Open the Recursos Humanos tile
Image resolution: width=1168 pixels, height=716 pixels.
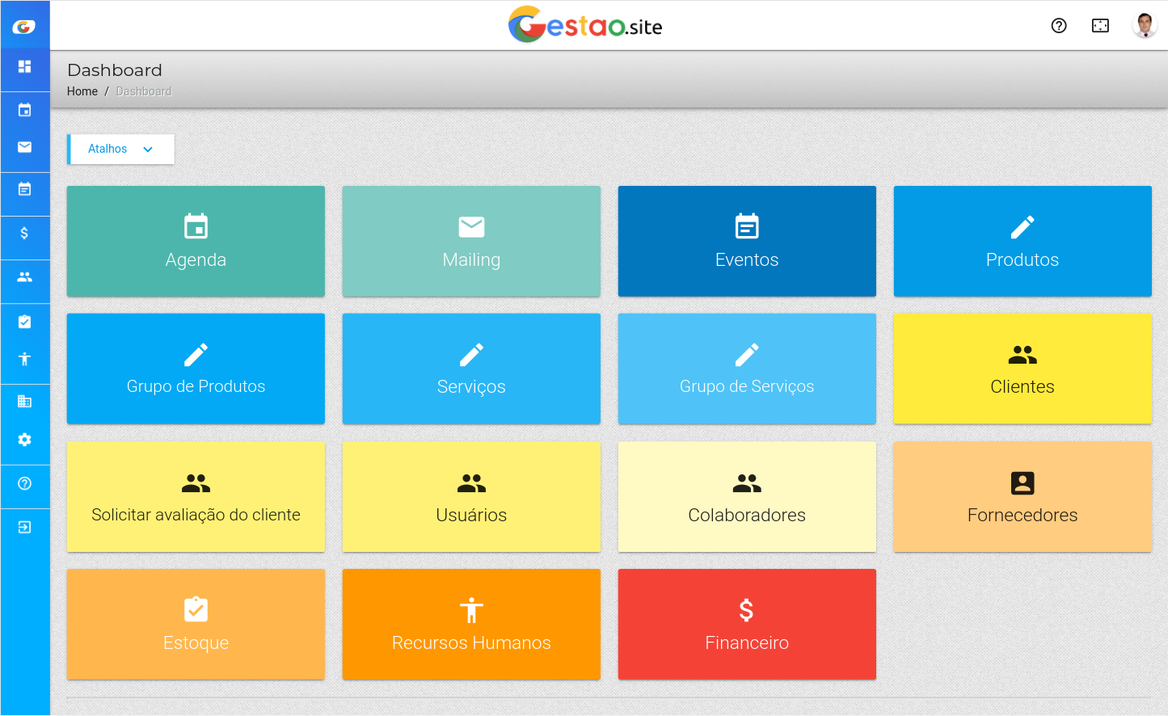click(x=471, y=624)
